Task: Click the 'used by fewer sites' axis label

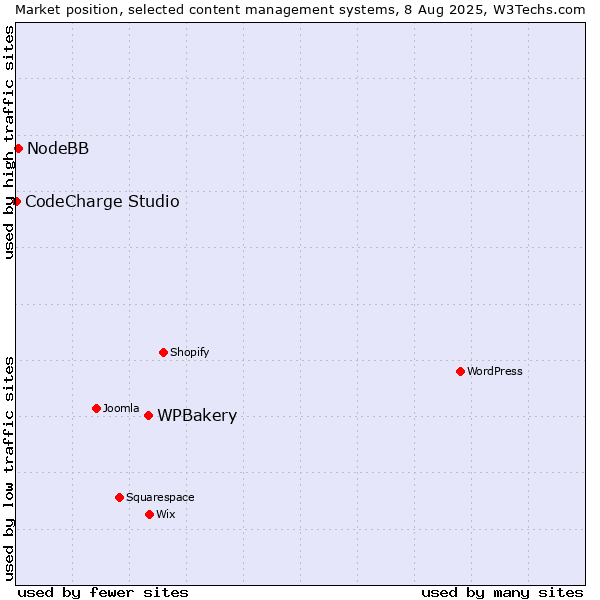Action: pyautogui.click(x=103, y=593)
